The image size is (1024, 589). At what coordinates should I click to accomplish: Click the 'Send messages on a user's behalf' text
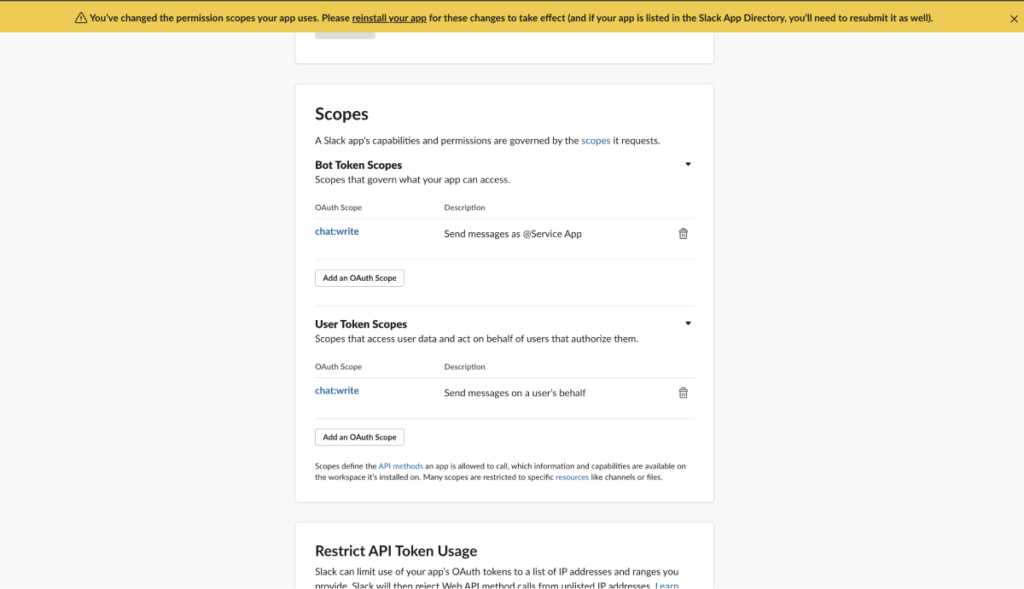click(x=514, y=393)
